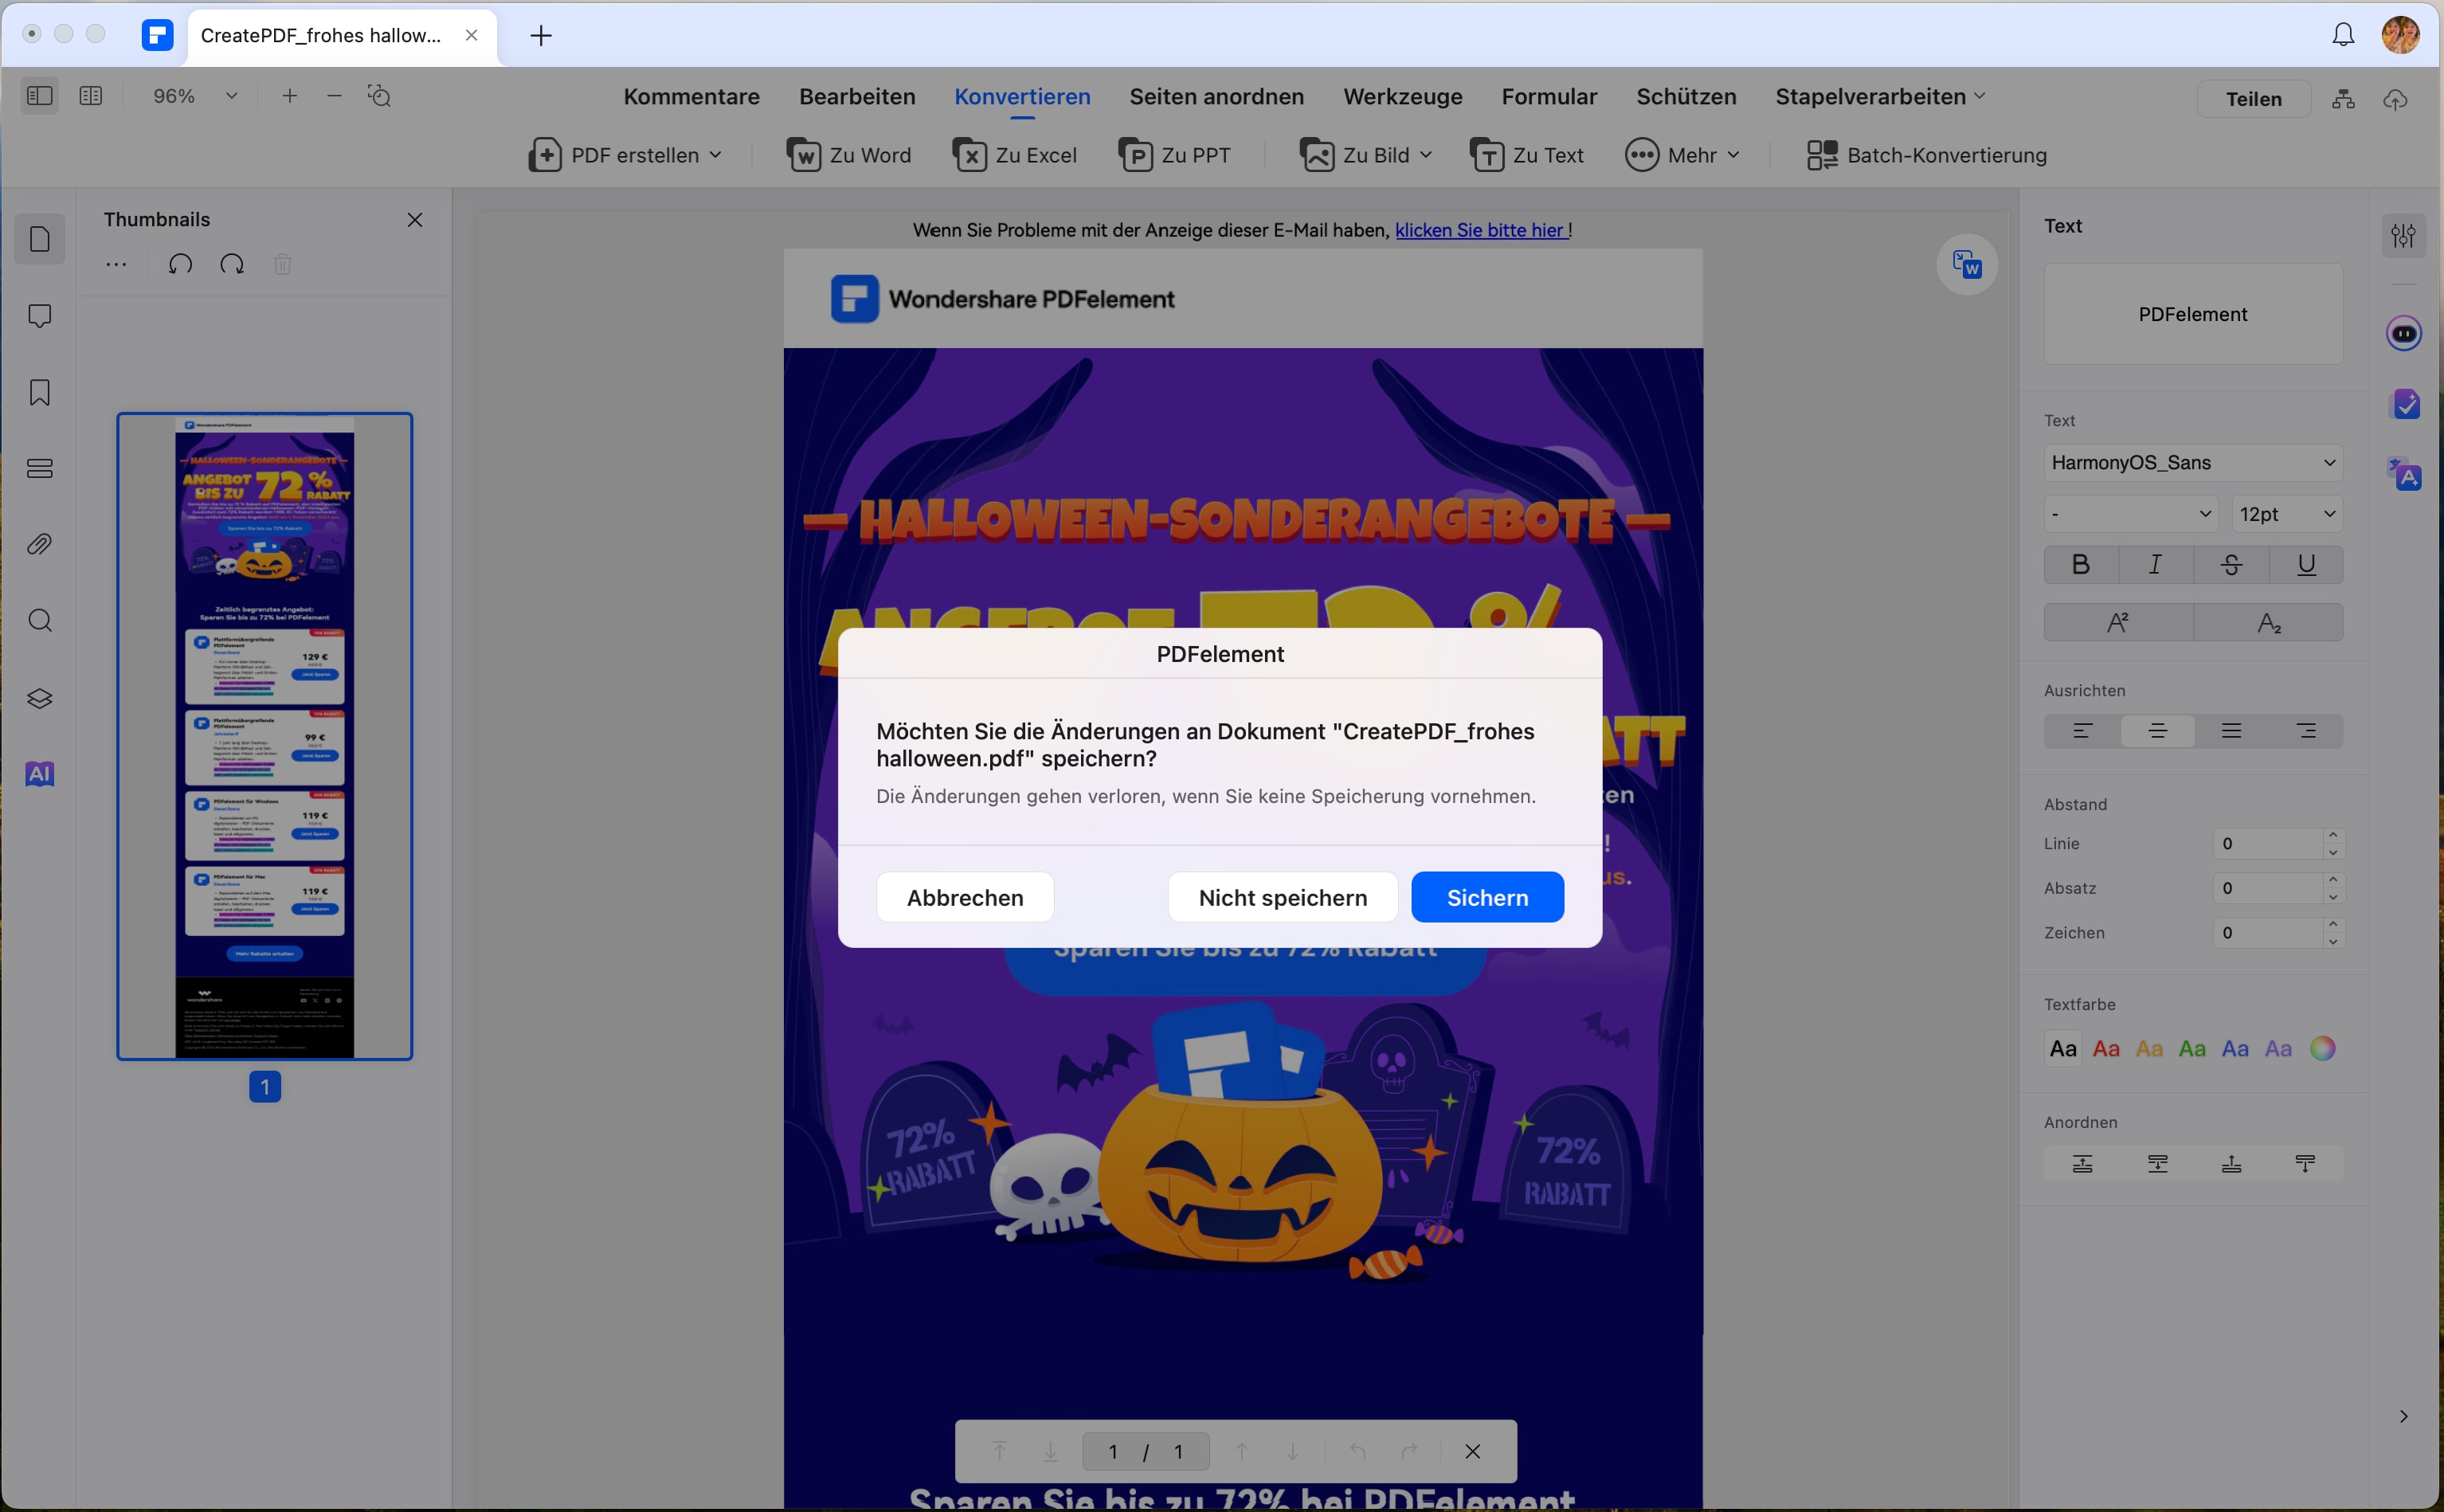The image size is (2444, 1512).
Task: Click the Zu Word conversion button
Action: 848,155
